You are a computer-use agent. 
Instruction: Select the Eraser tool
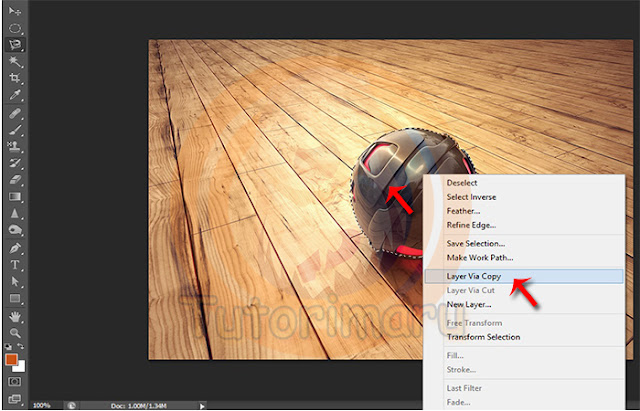tap(15, 180)
